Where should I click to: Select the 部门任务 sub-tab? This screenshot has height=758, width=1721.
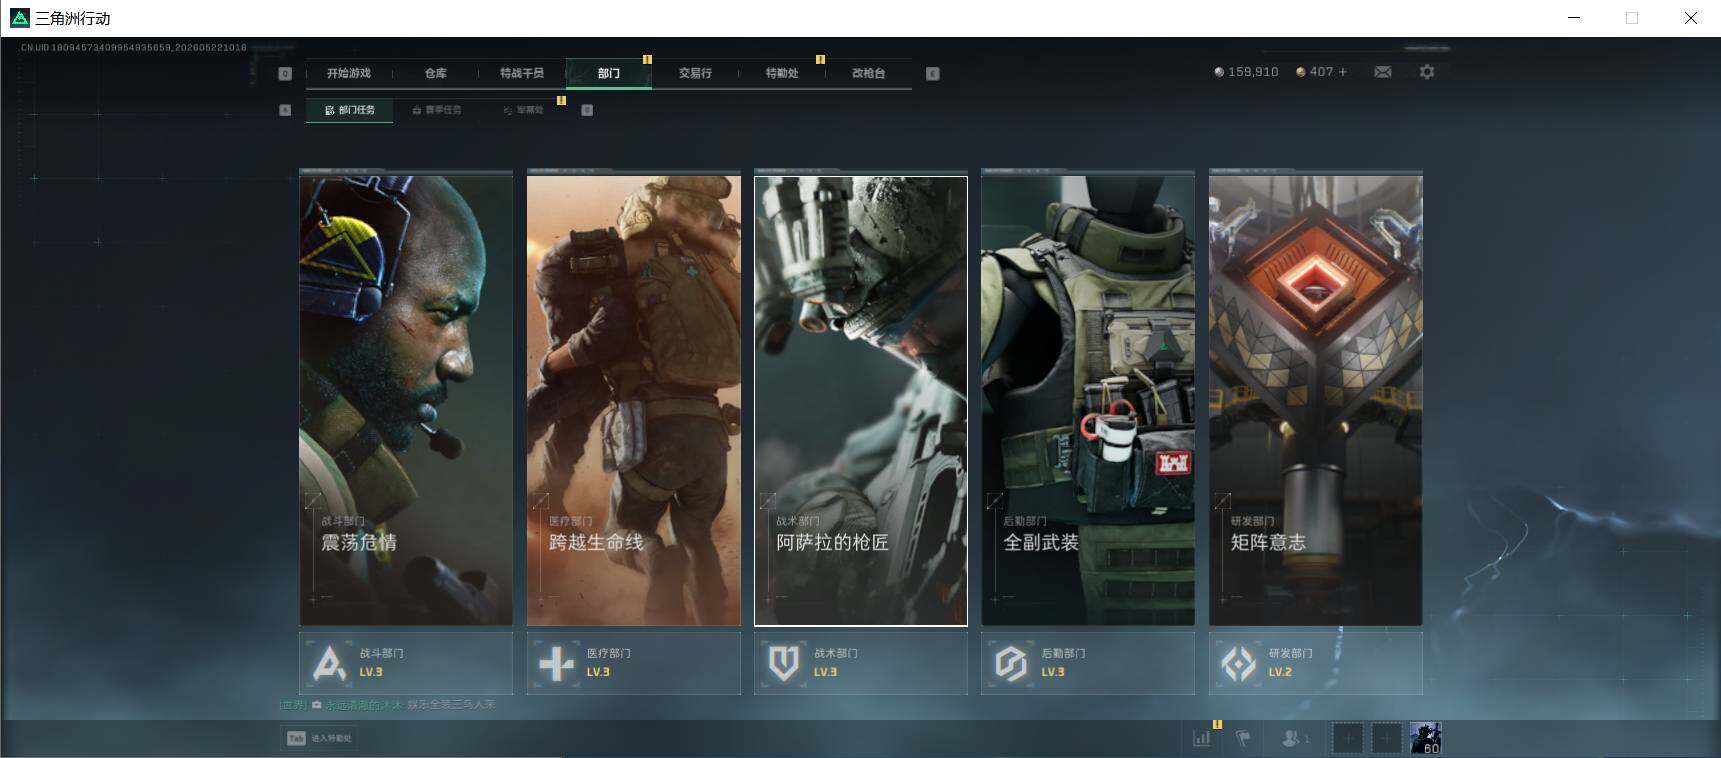point(350,110)
